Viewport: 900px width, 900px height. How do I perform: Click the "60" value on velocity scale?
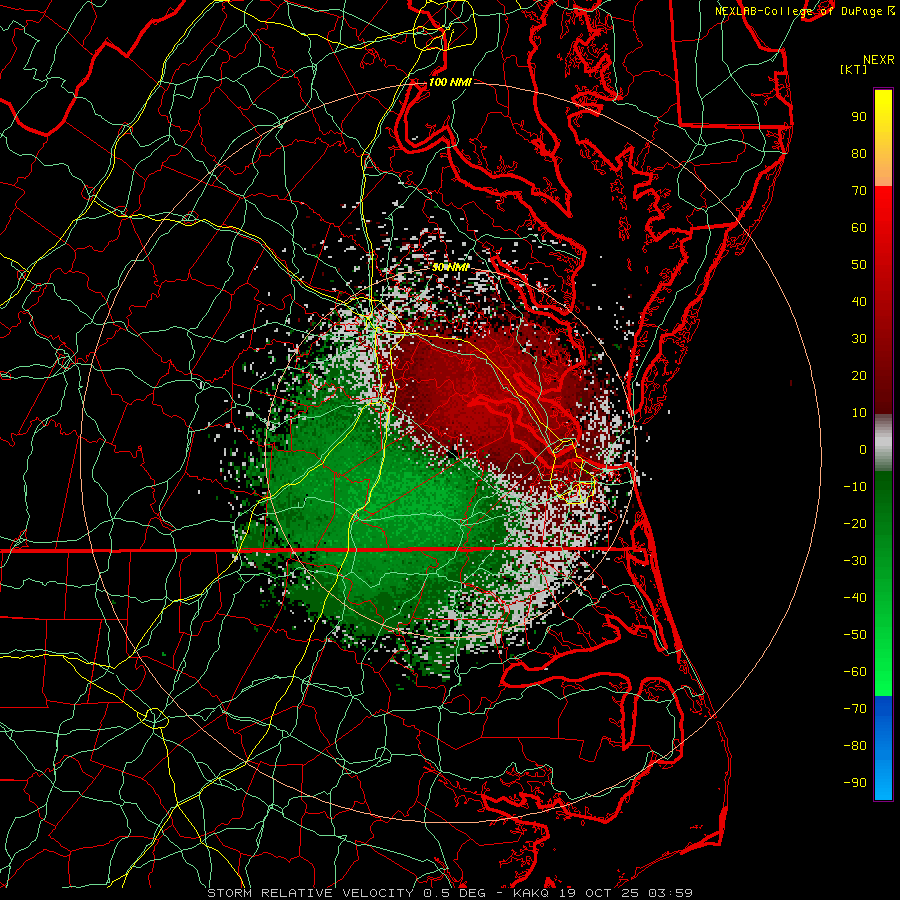point(859,228)
